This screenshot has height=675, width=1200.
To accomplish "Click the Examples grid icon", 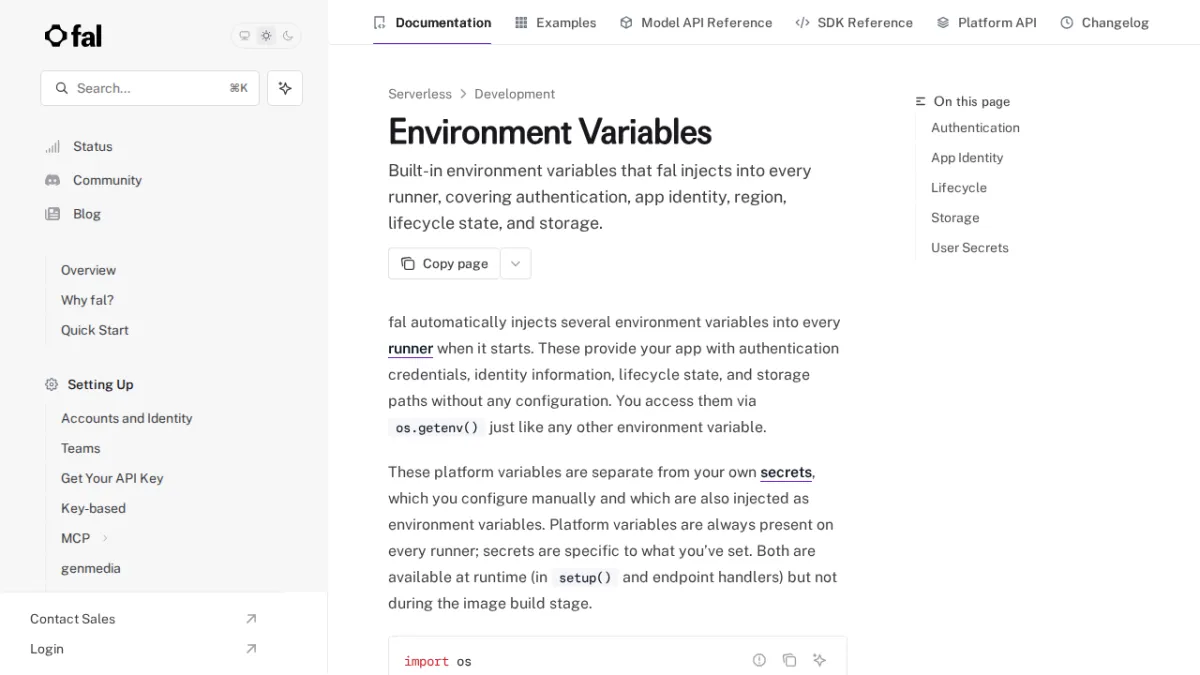I will pos(521,22).
